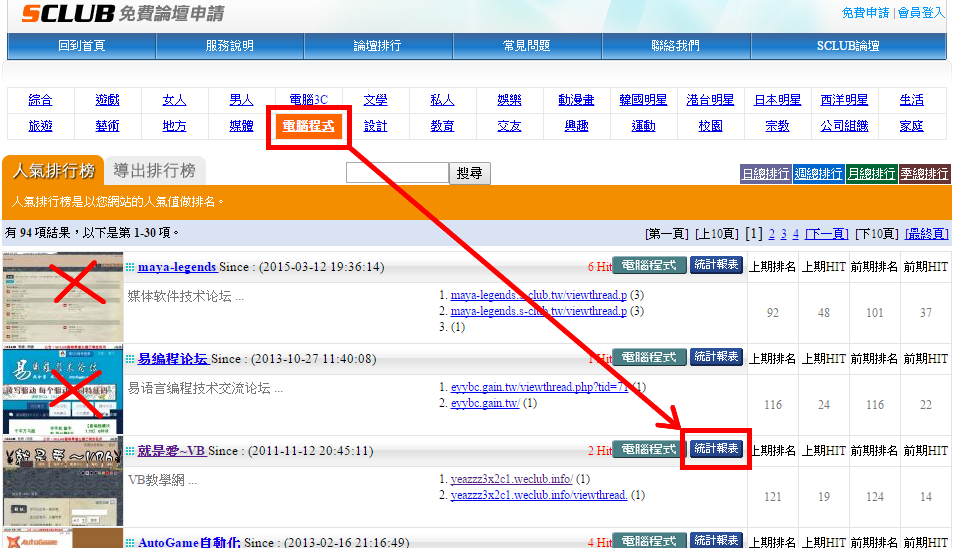Click the 會員登入 login link
This screenshot has height=548, width=963.
[x=920, y=13]
